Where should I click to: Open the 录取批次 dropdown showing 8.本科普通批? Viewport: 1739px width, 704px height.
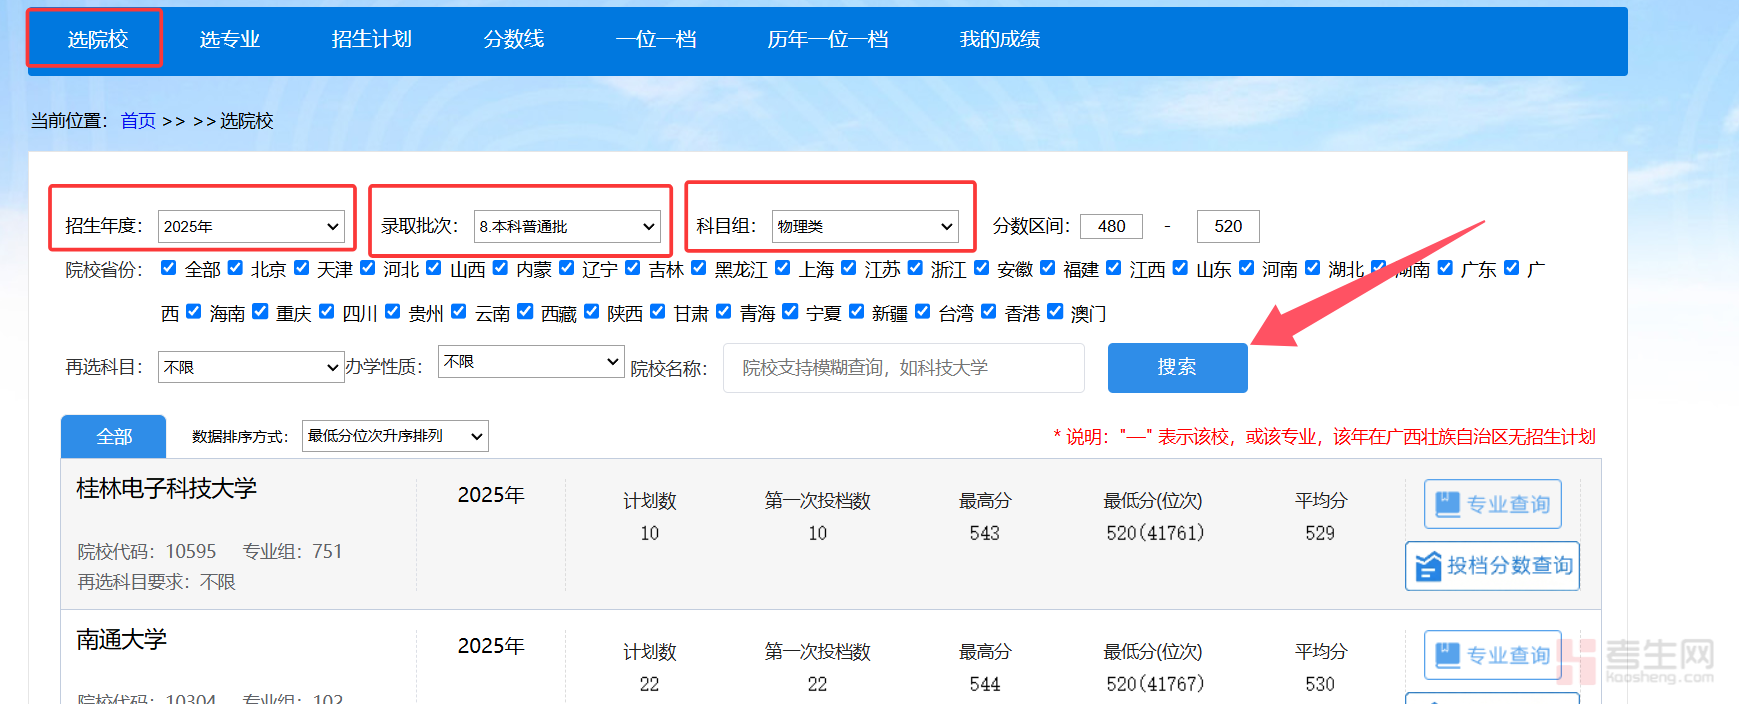[567, 227]
